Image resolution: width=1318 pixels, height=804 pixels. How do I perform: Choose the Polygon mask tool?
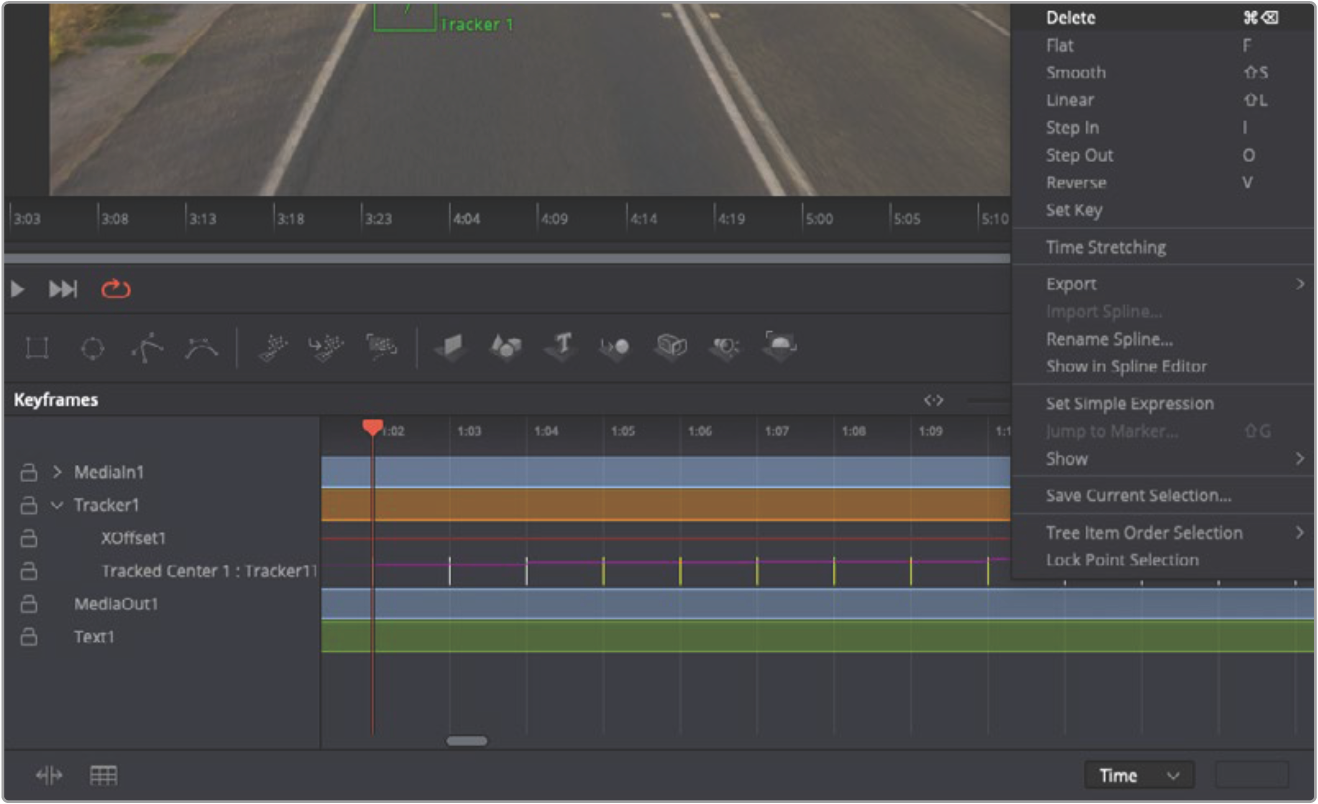pos(147,347)
